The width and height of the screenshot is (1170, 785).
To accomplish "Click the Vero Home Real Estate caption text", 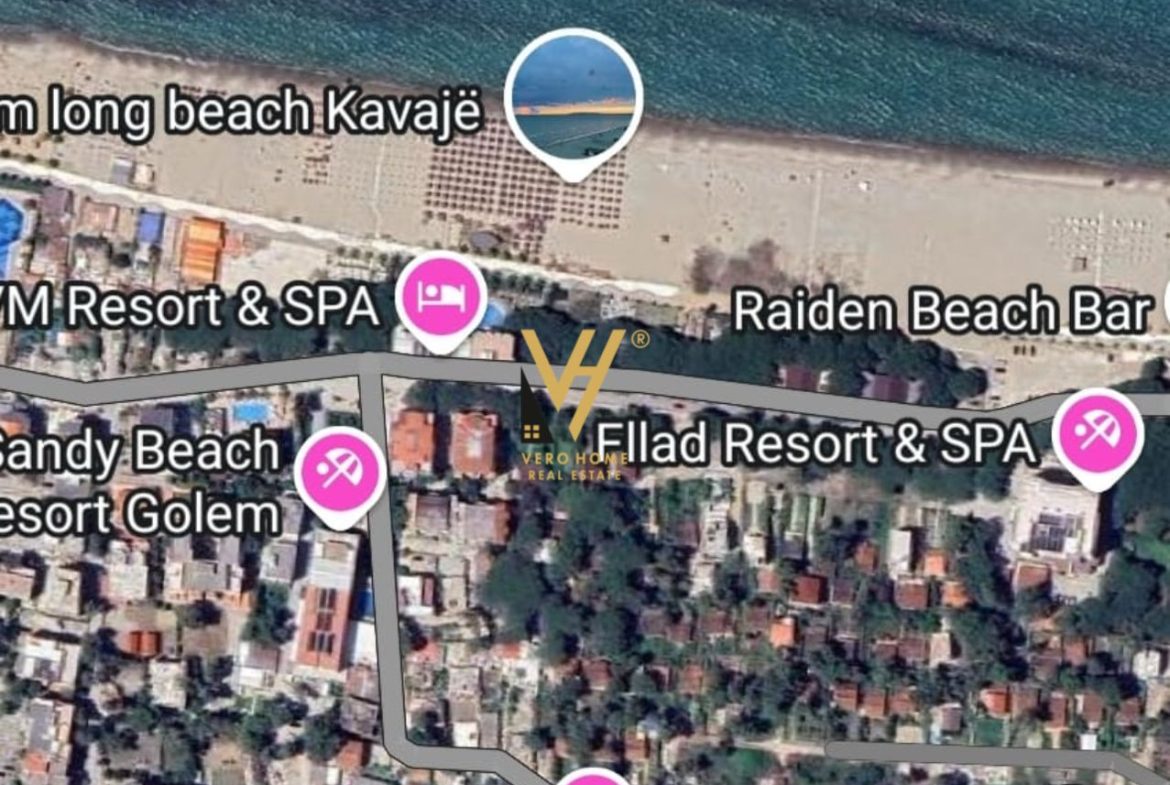I will click(575, 466).
